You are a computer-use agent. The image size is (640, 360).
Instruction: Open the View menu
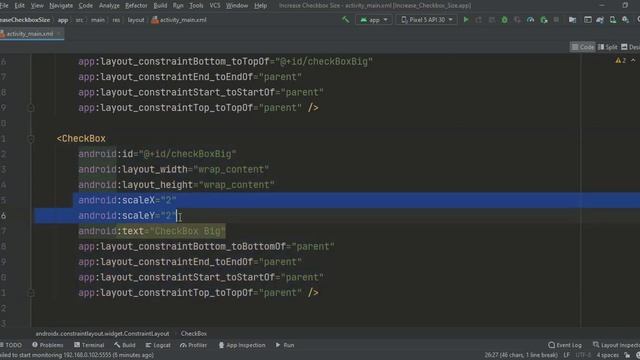pyautogui.click(x=37, y=6)
